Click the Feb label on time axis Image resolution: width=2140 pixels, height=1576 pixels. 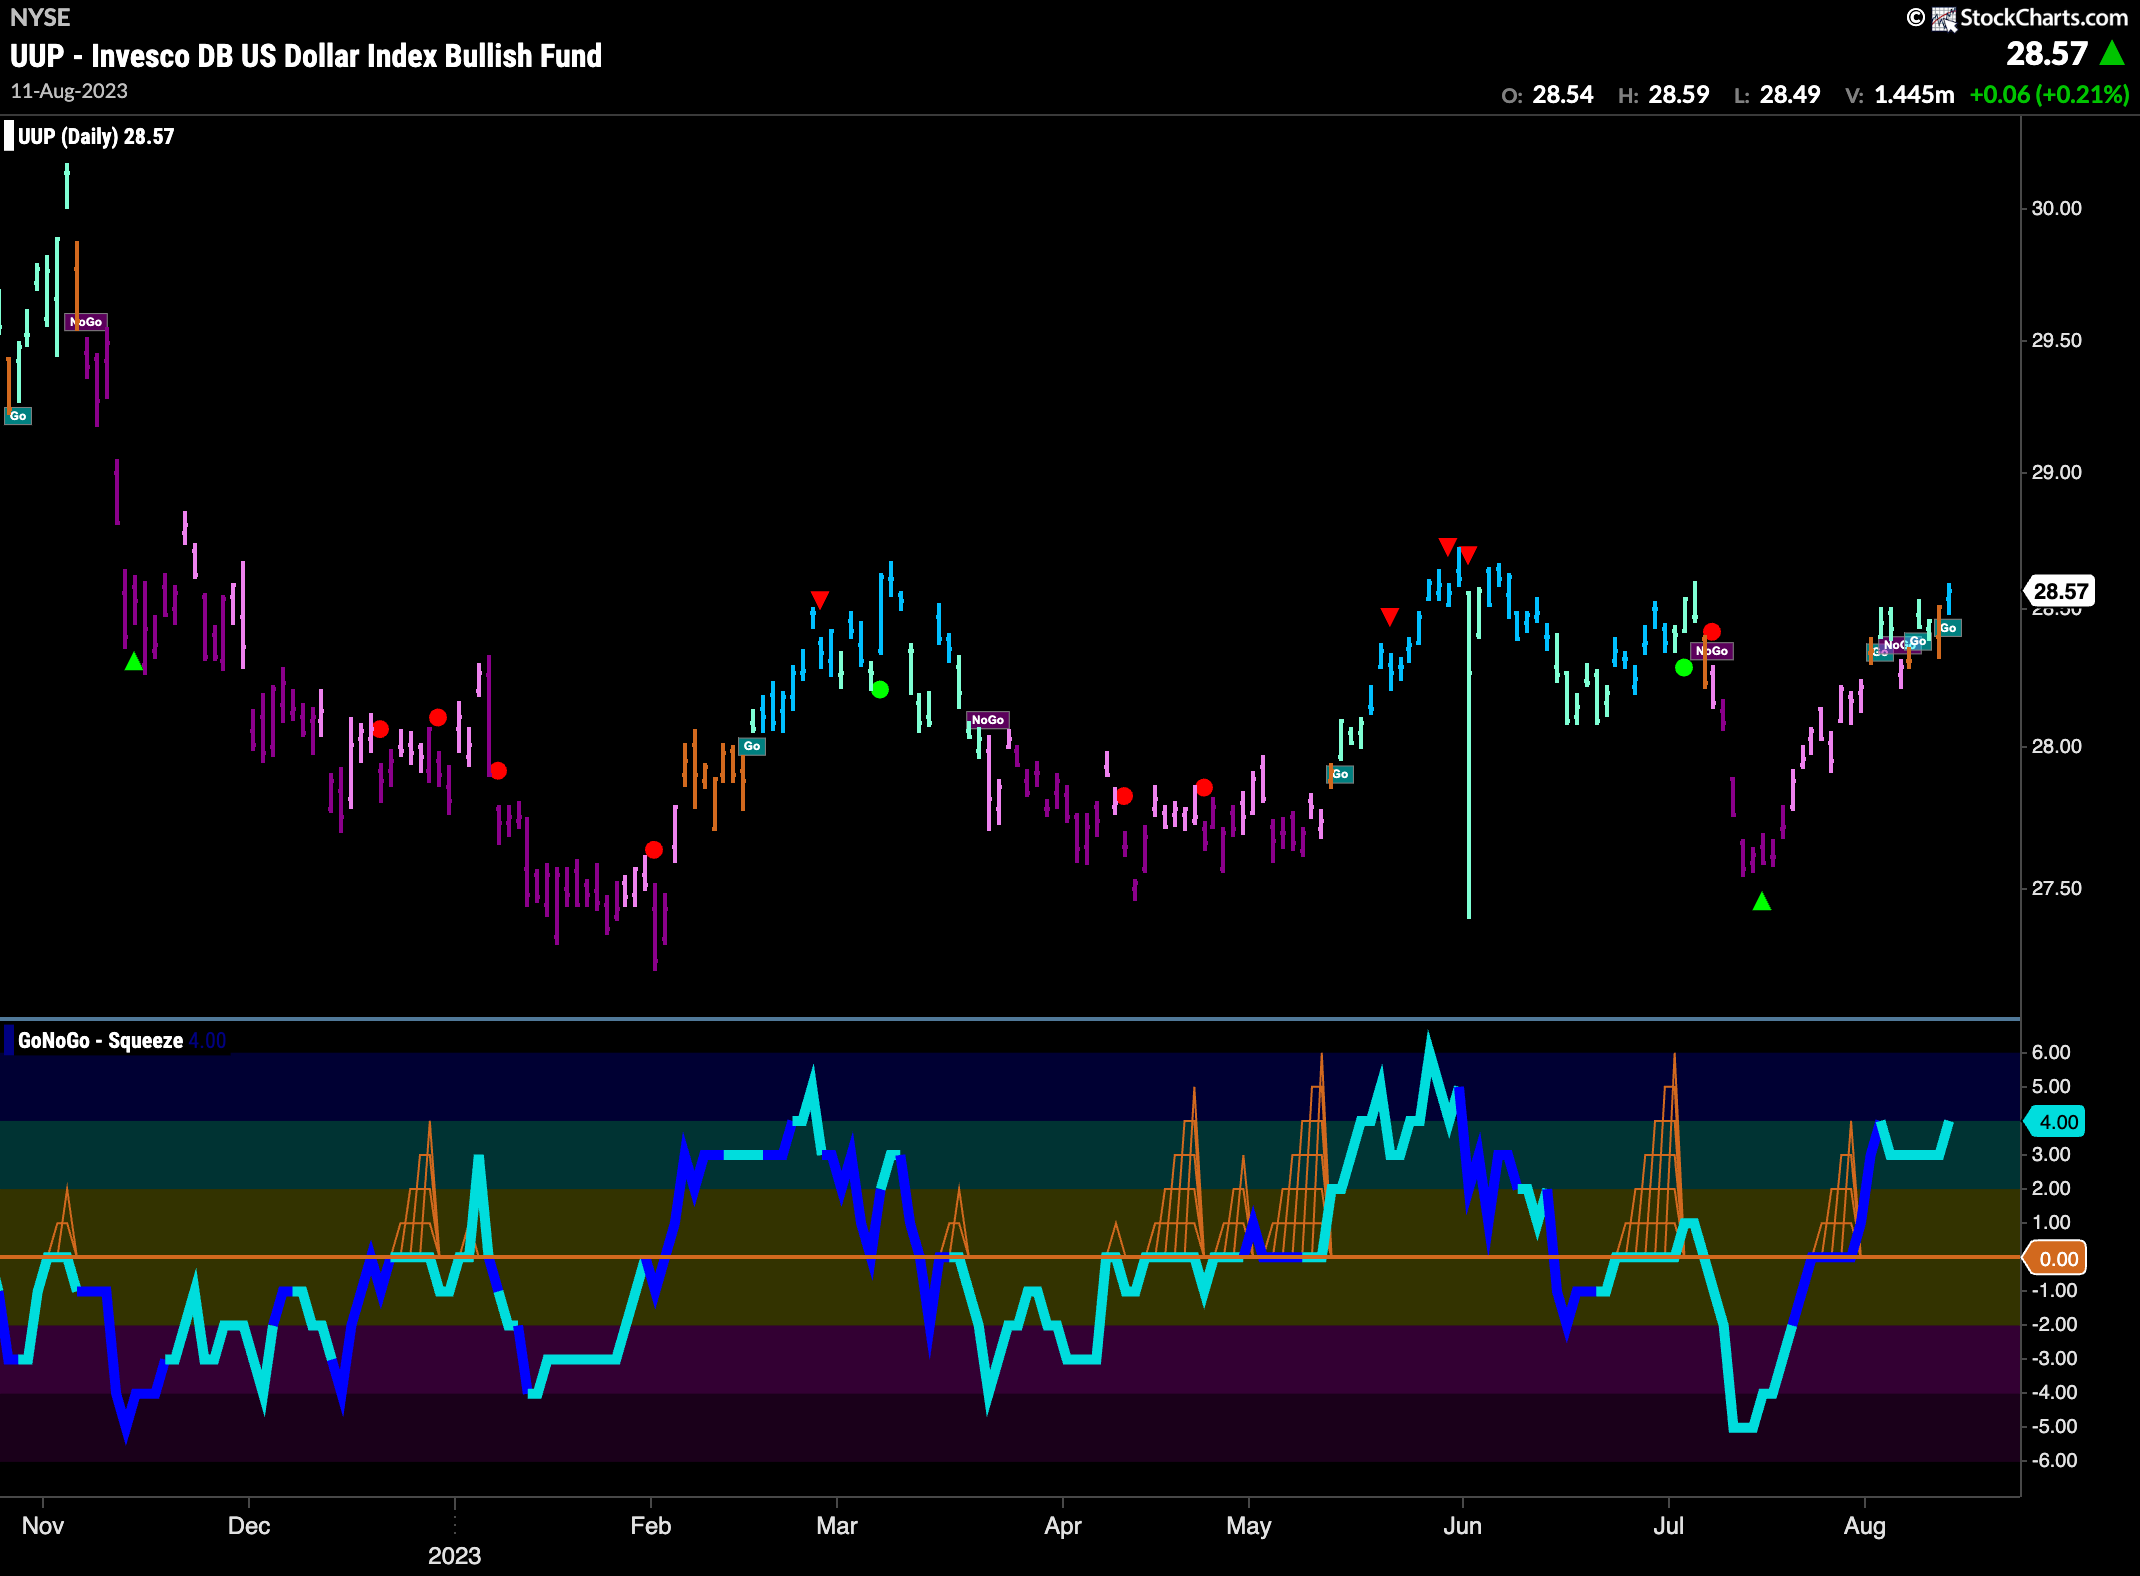coord(651,1525)
